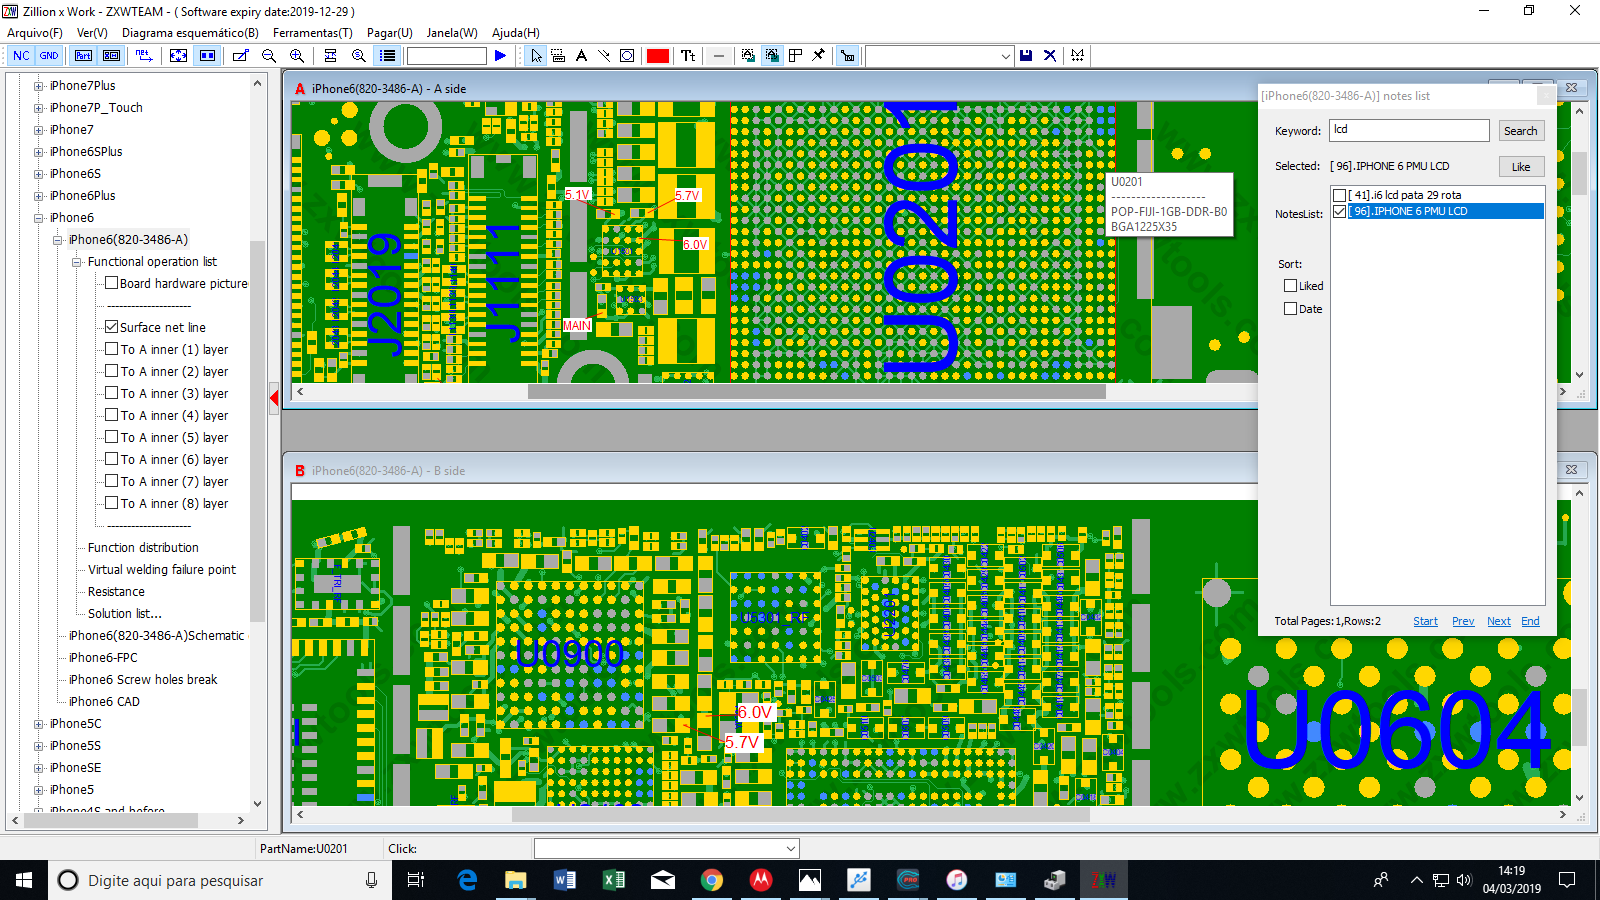Viewport: 1600px width, 900px height.
Task: Select the pointer arrow tool
Action: pyautogui.click(x=536, y=56)
